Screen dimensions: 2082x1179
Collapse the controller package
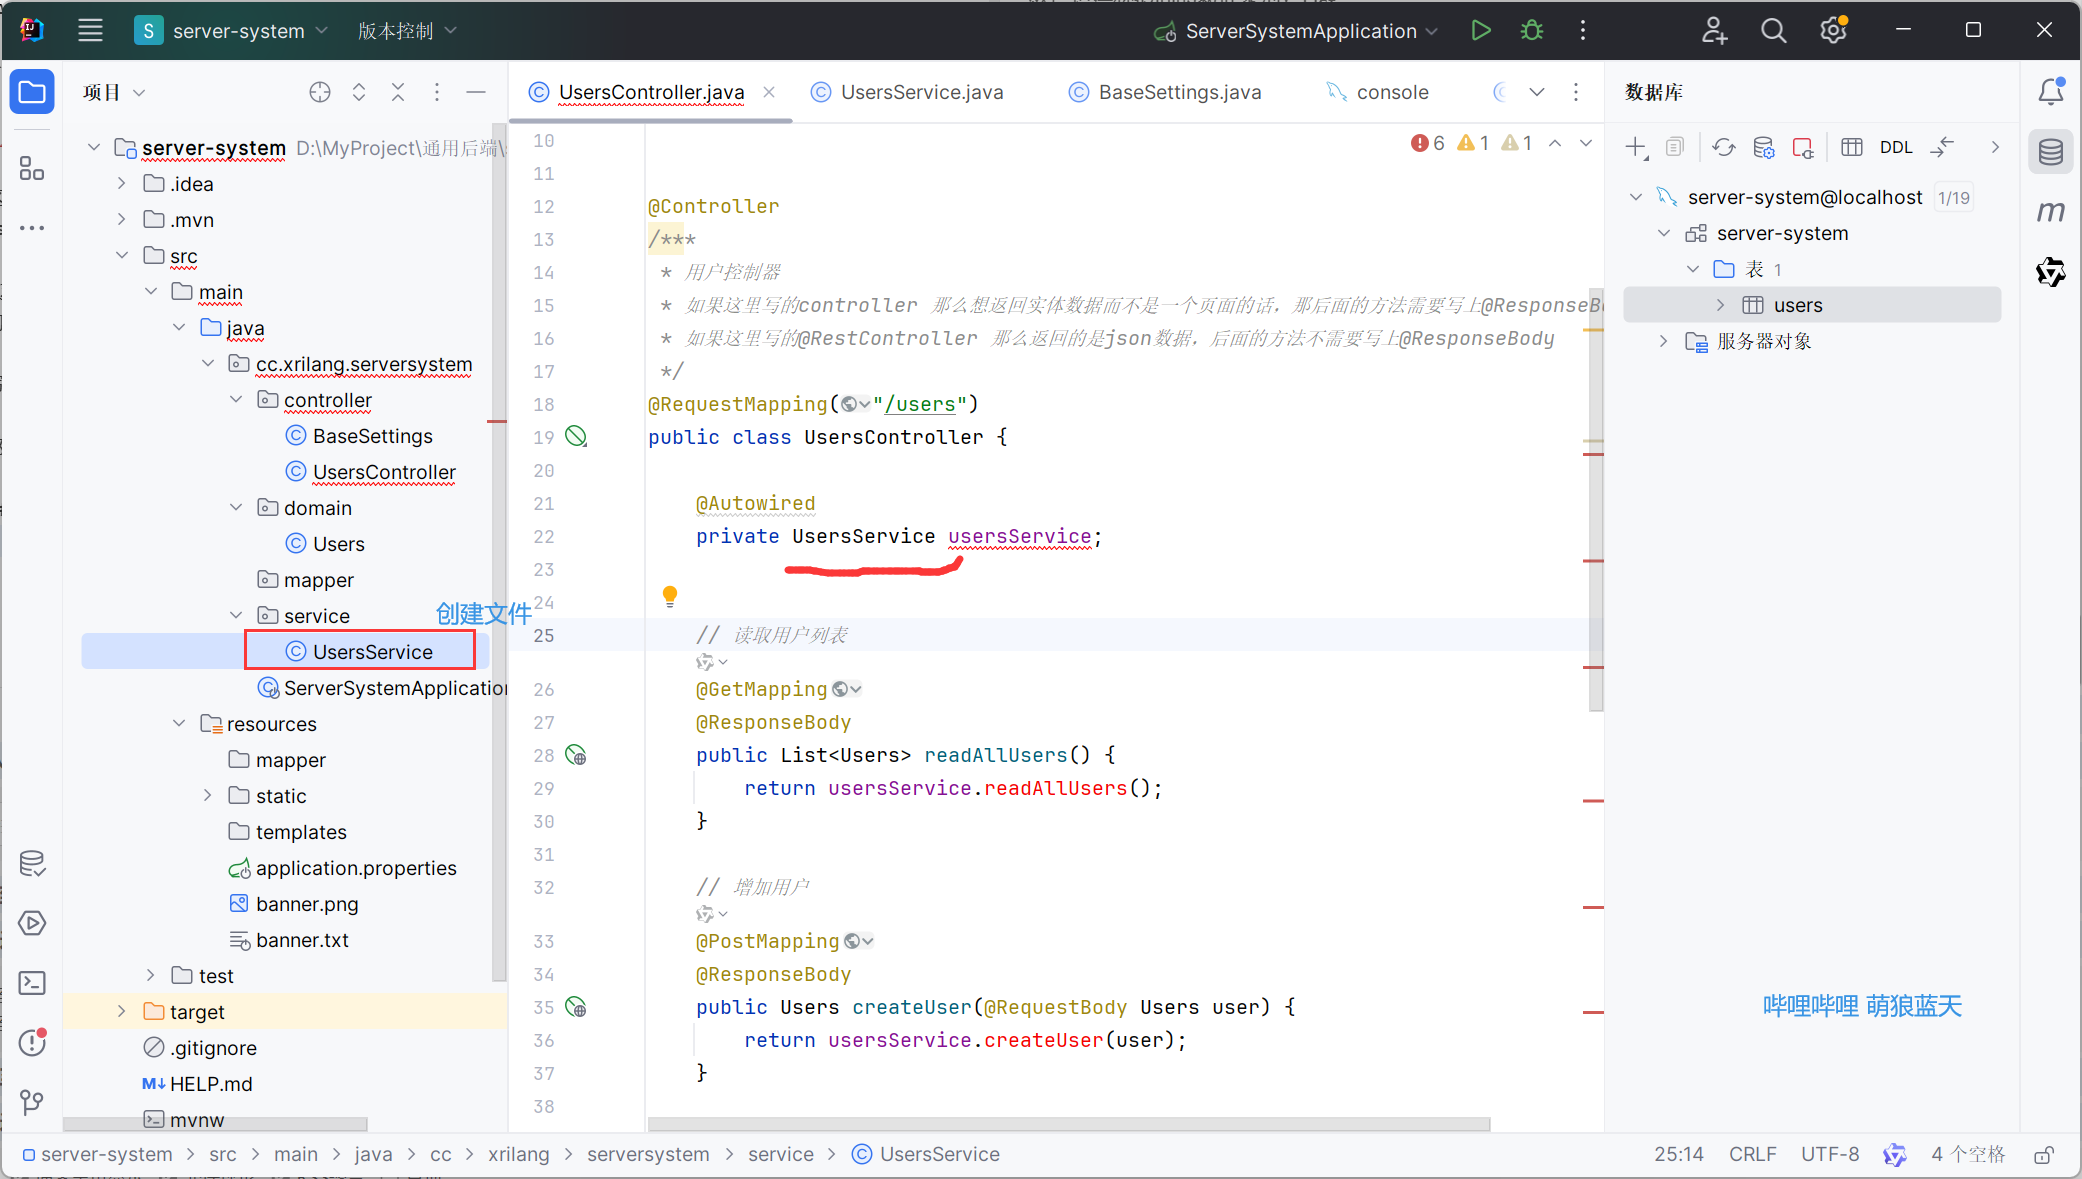click(236, 400)
